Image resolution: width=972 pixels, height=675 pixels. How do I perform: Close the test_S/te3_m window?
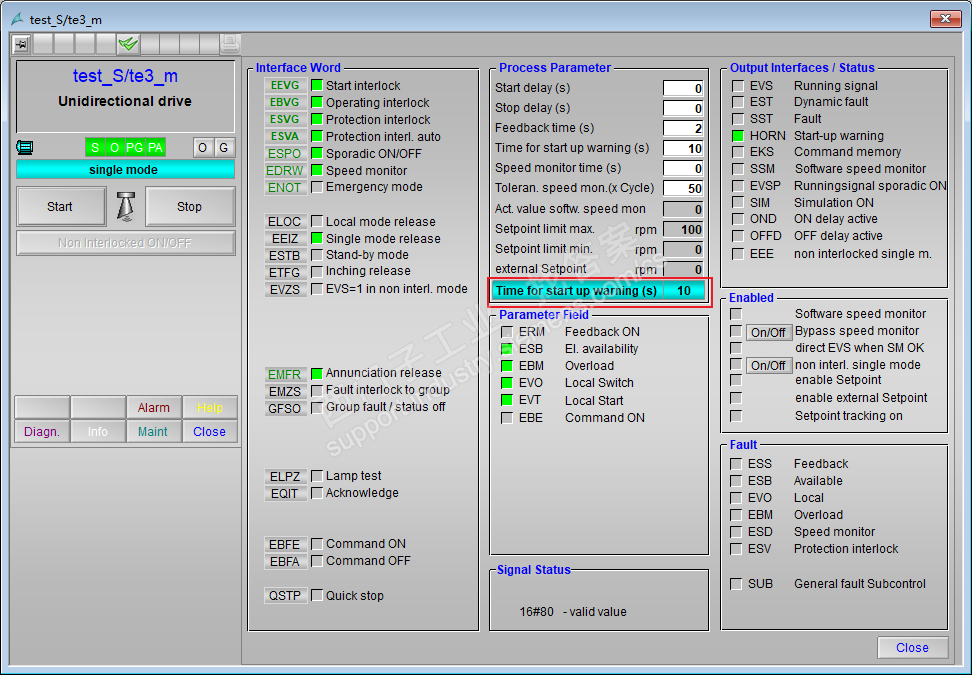coord(945,19)
